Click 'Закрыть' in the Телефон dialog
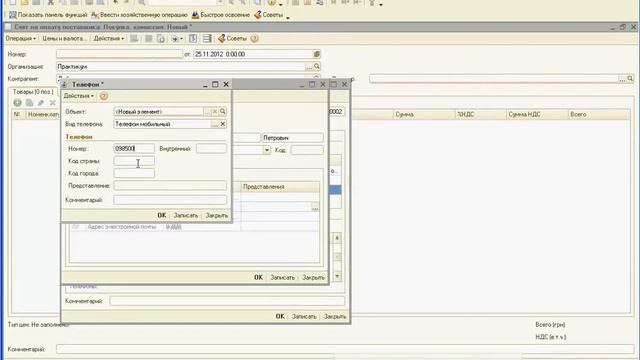This screenshot has height=360, width=640. [216, 215]
